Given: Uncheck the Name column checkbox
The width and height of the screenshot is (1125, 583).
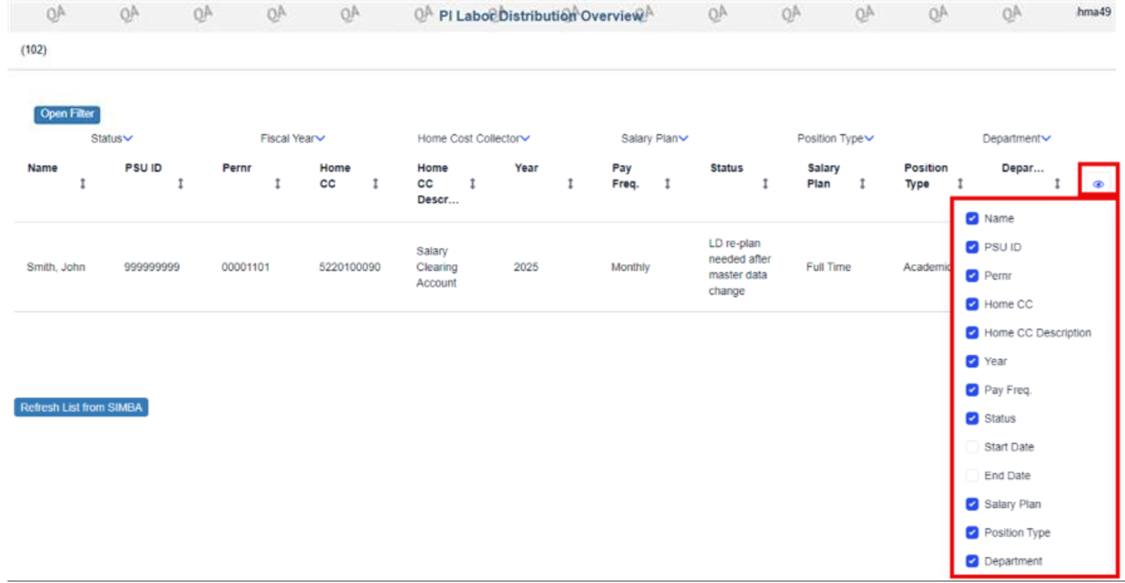Looking at the screenshot, I should tap(972, 219).
